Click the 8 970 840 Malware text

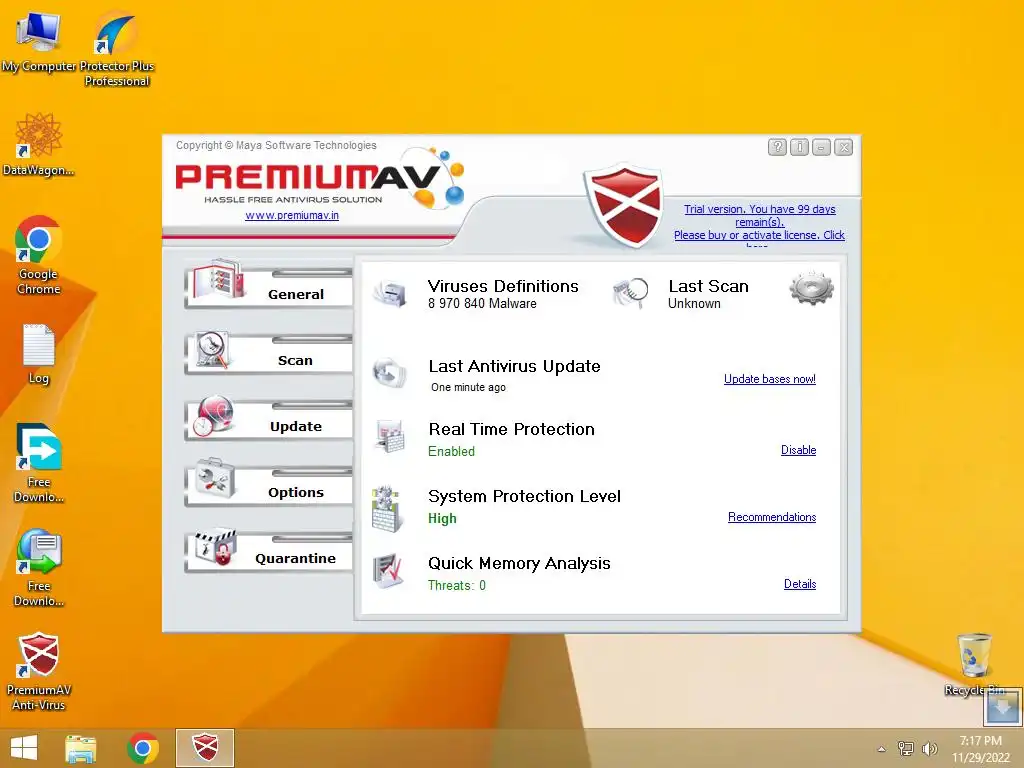click(482, 304)
